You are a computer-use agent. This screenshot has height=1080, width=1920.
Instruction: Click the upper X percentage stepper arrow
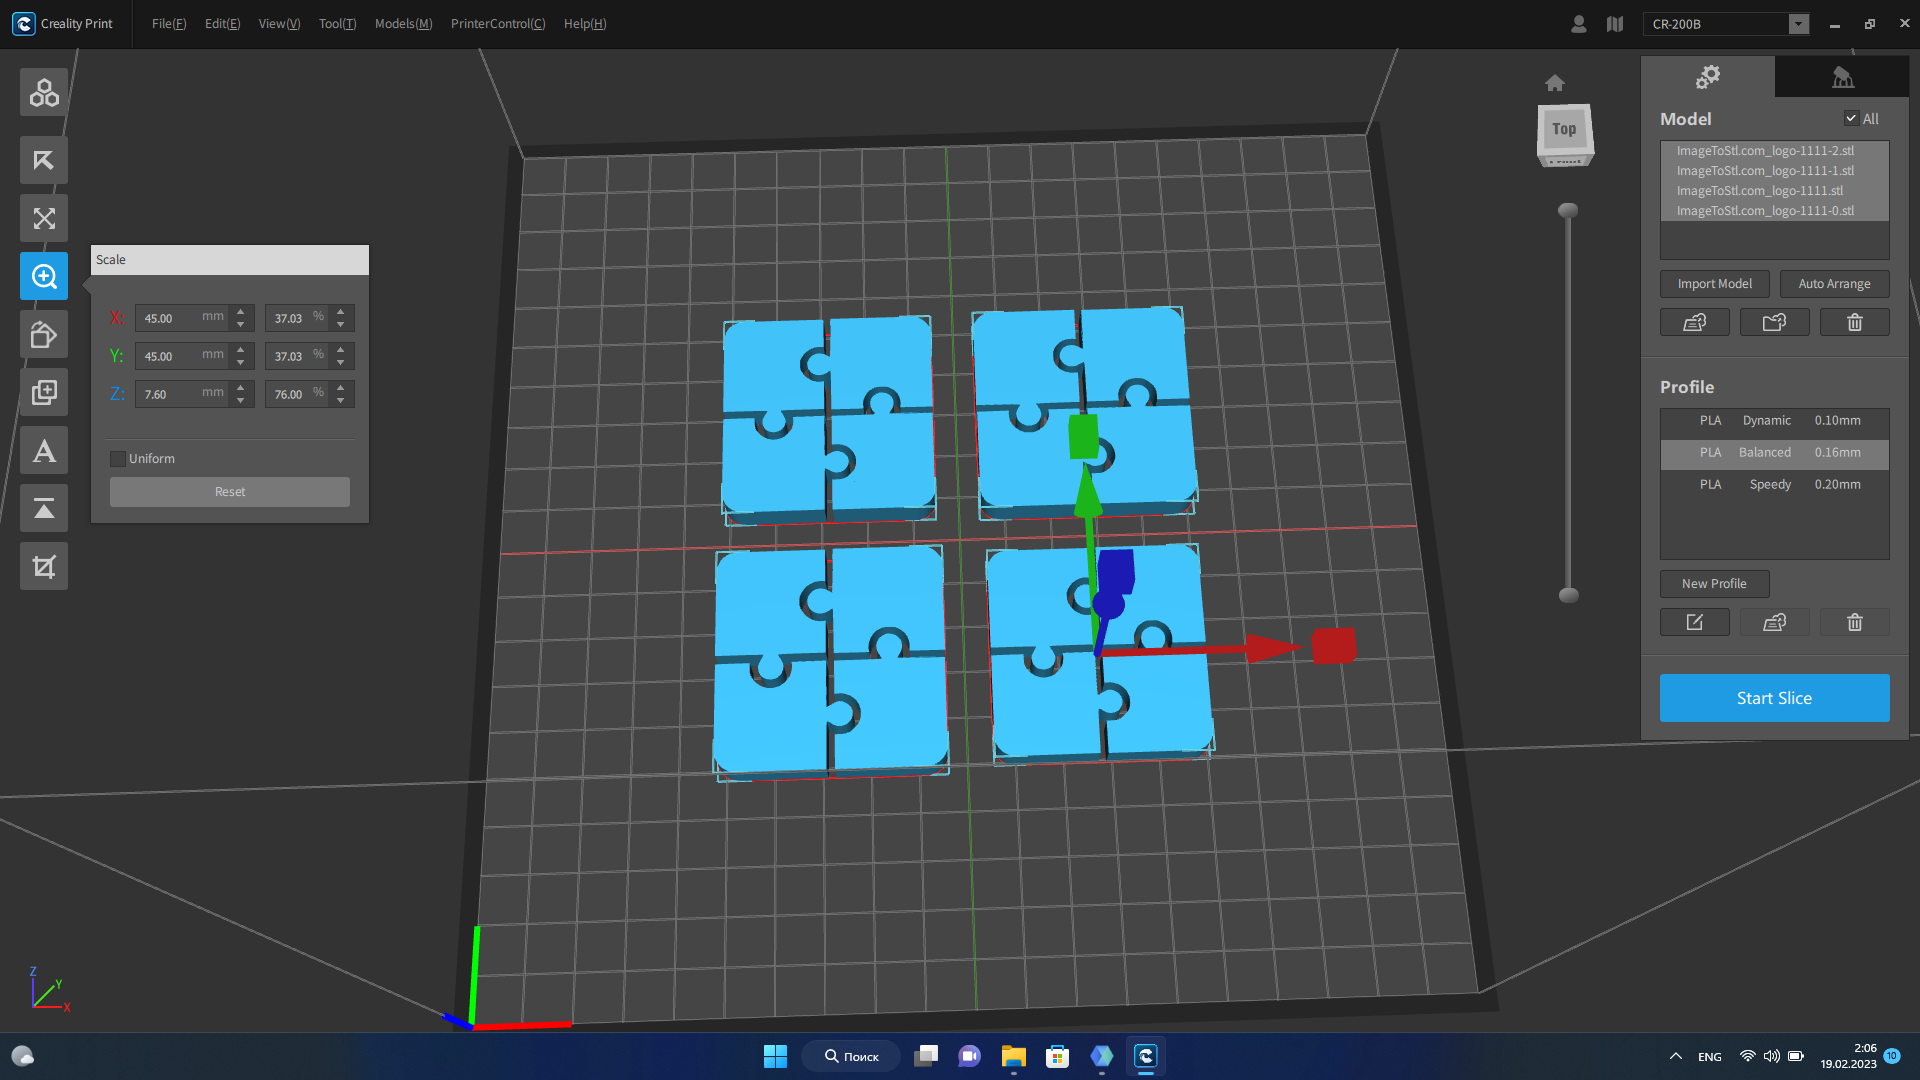339,312
